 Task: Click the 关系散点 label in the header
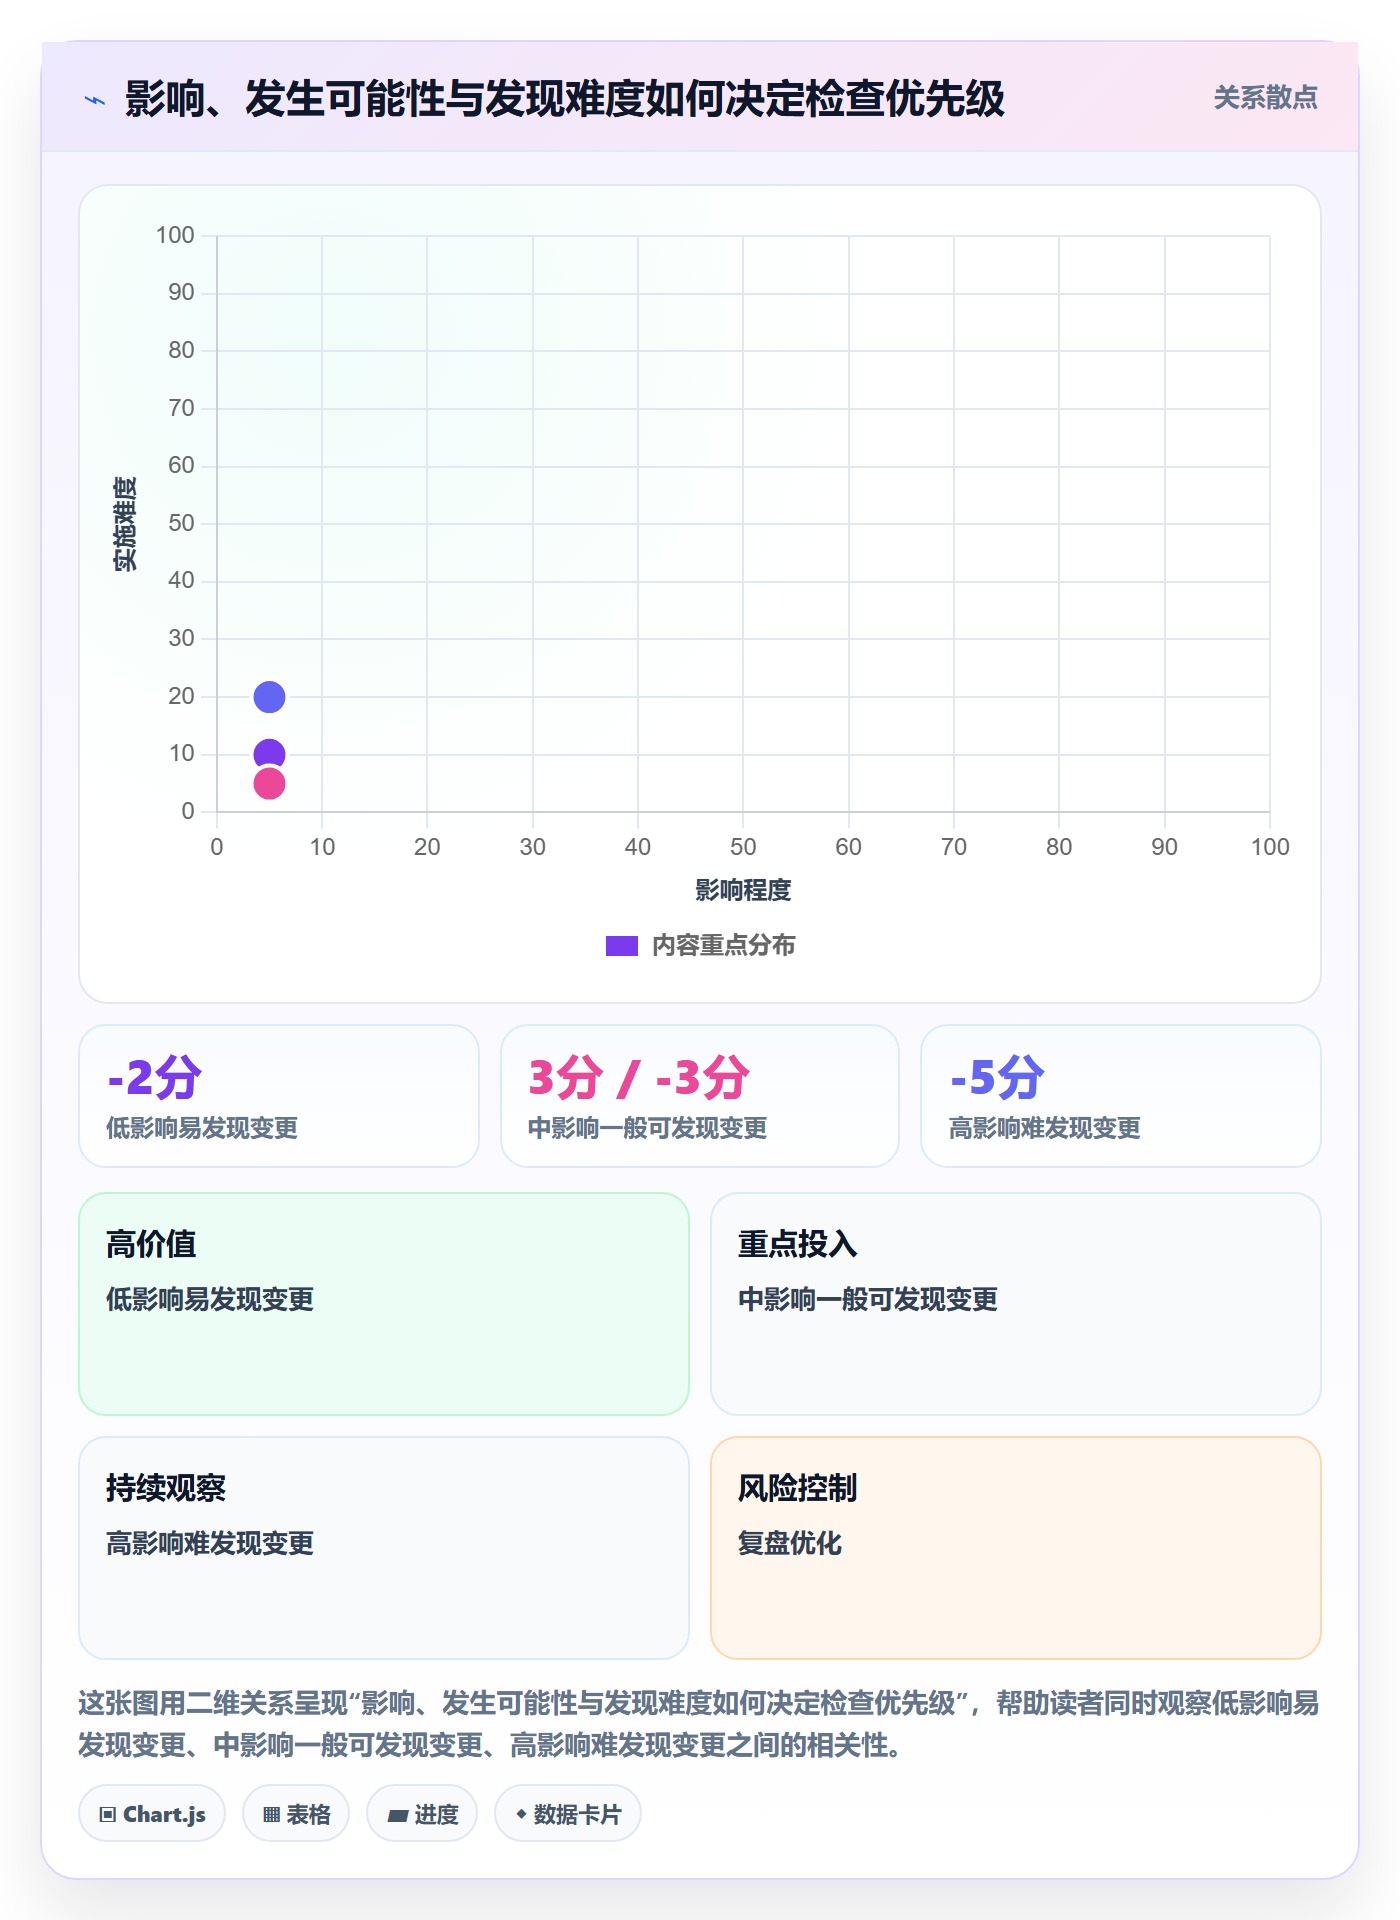1265,98
